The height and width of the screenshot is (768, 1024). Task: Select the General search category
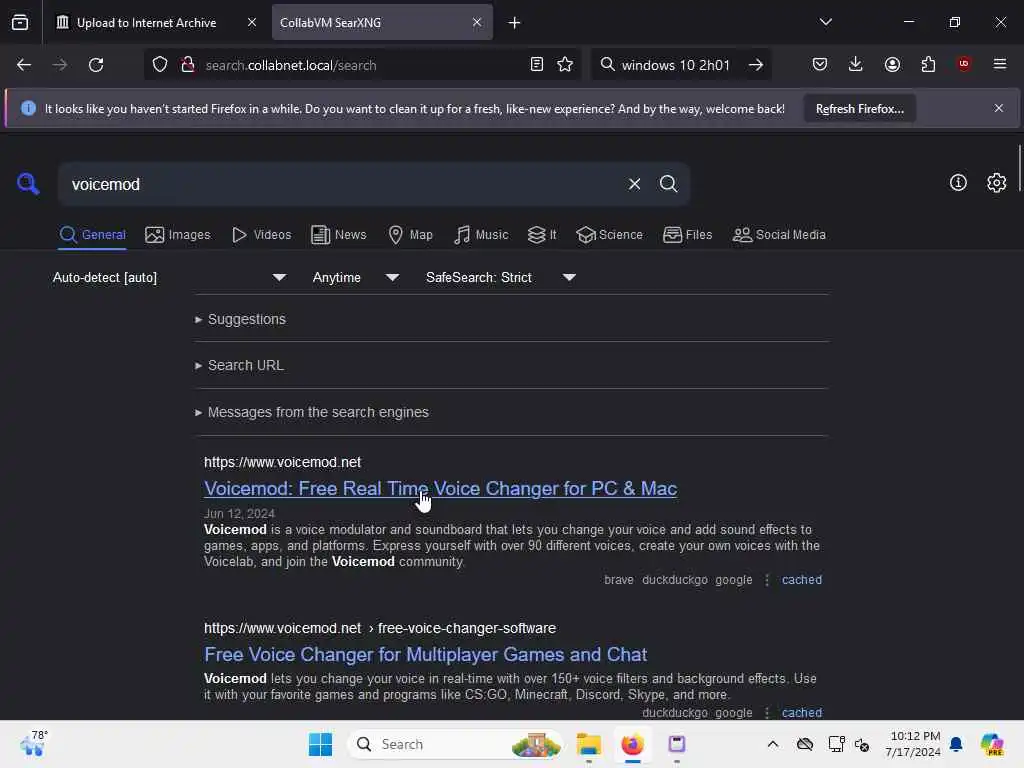coord(92,234)
